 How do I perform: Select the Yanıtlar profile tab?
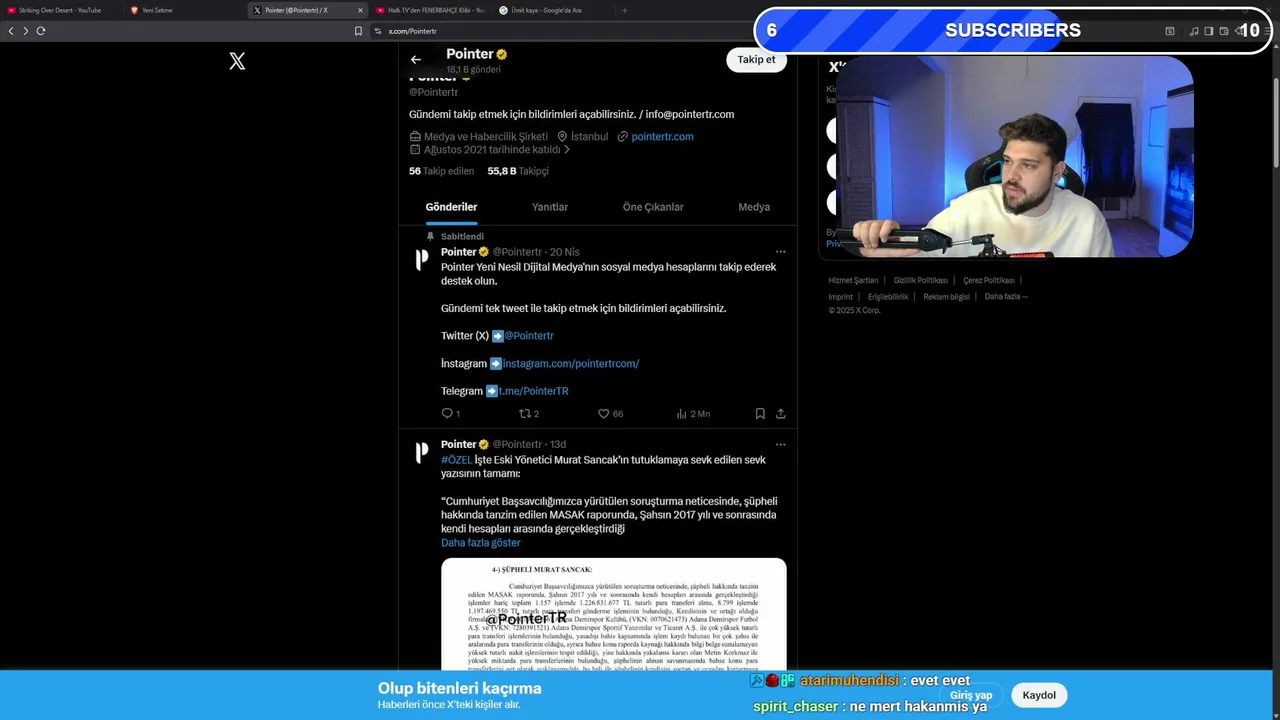click(550, 207)
